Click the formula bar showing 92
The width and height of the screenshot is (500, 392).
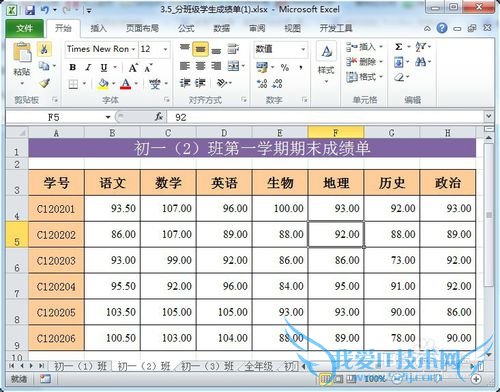click(326, 117)
